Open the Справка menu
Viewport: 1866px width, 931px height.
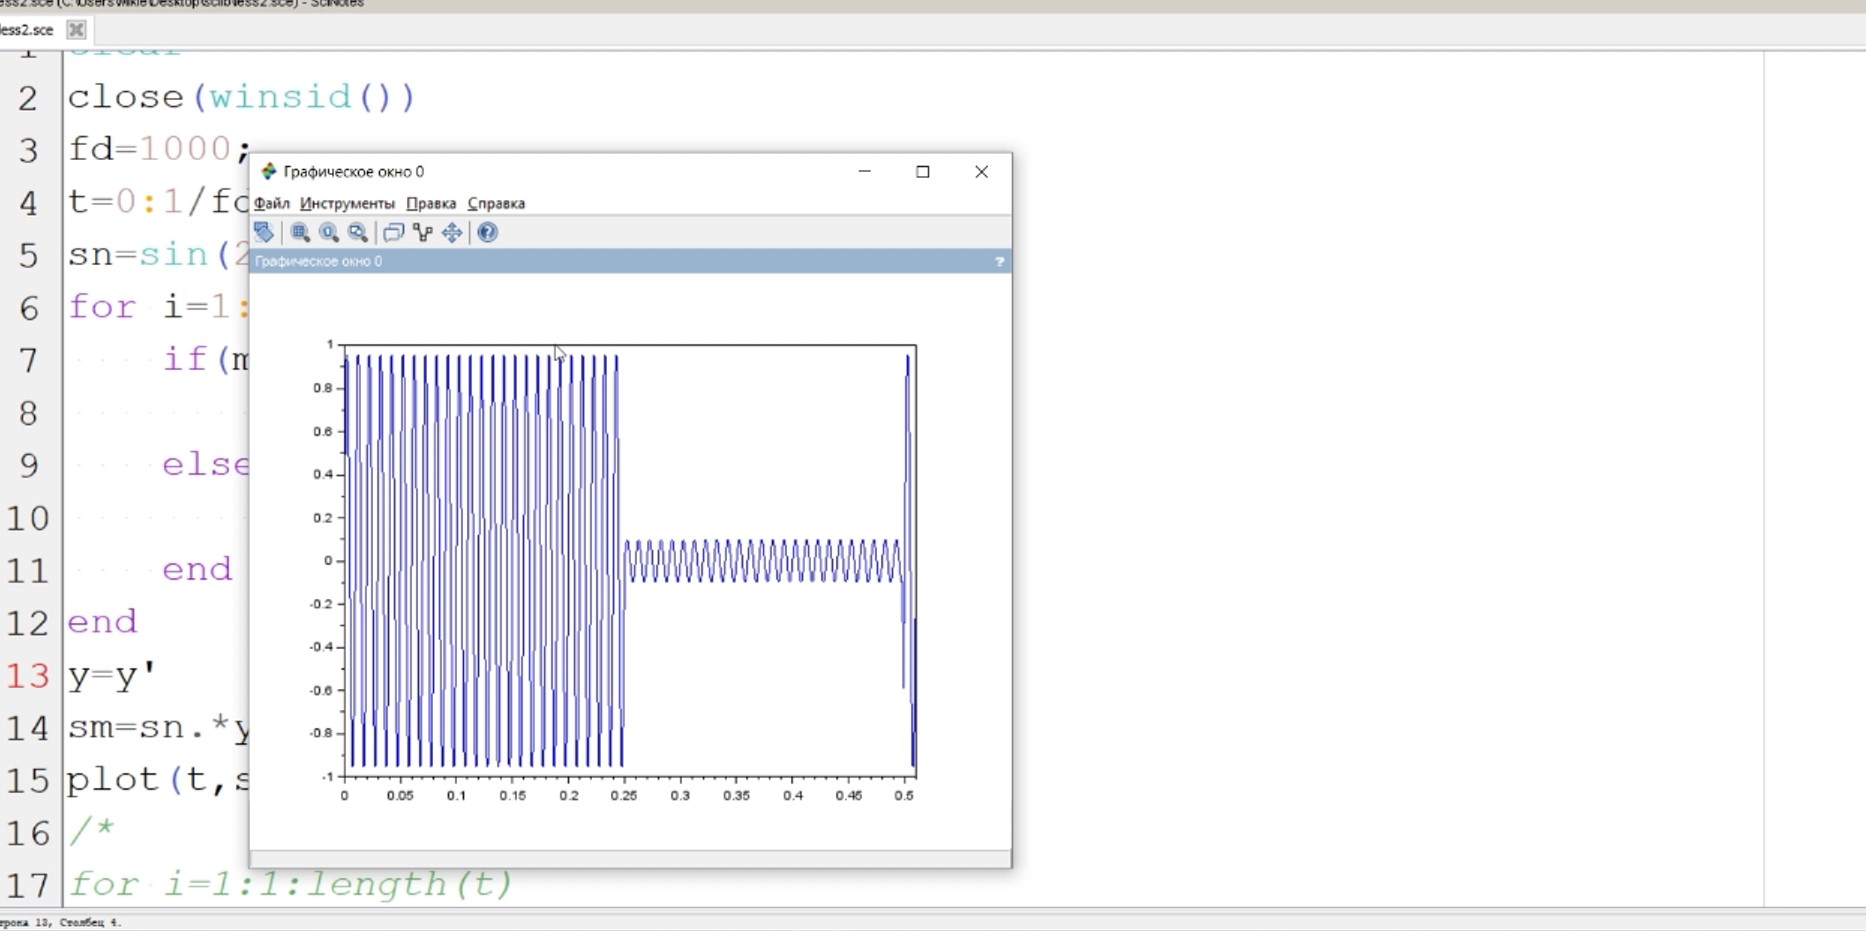pyautogui.click(x=496, y=203)
